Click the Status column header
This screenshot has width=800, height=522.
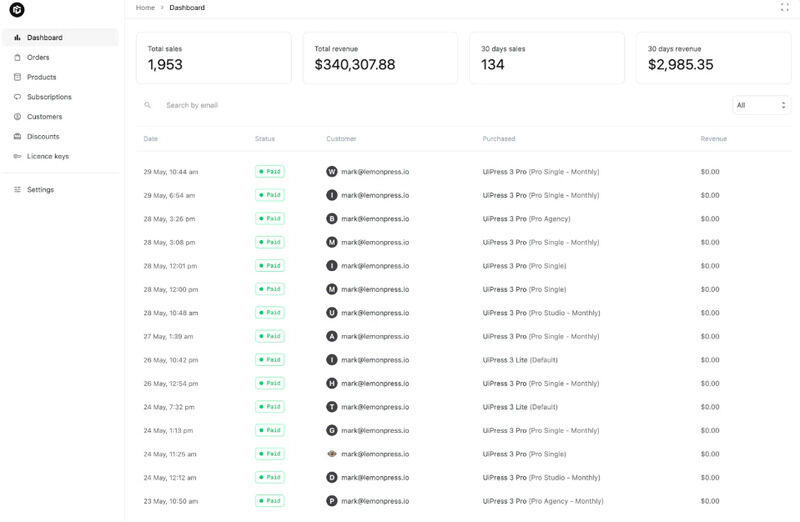(x=265, y=139)
